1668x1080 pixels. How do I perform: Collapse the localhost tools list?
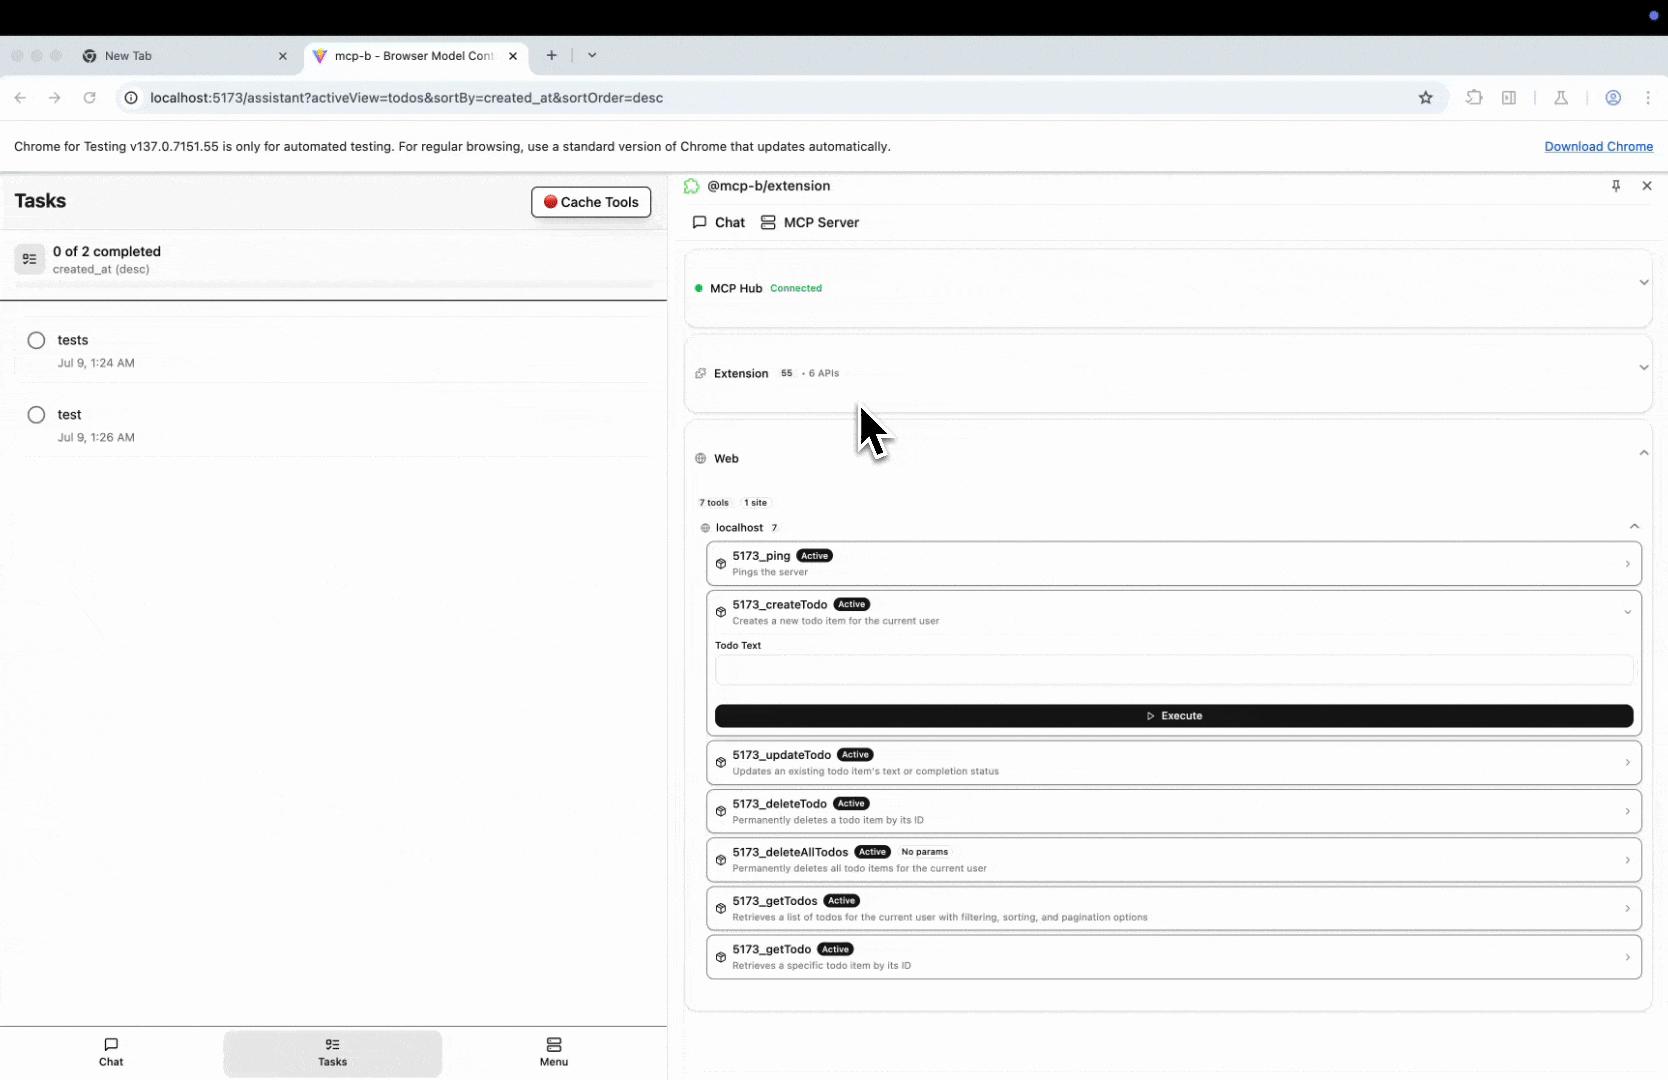coord(1634,527)
